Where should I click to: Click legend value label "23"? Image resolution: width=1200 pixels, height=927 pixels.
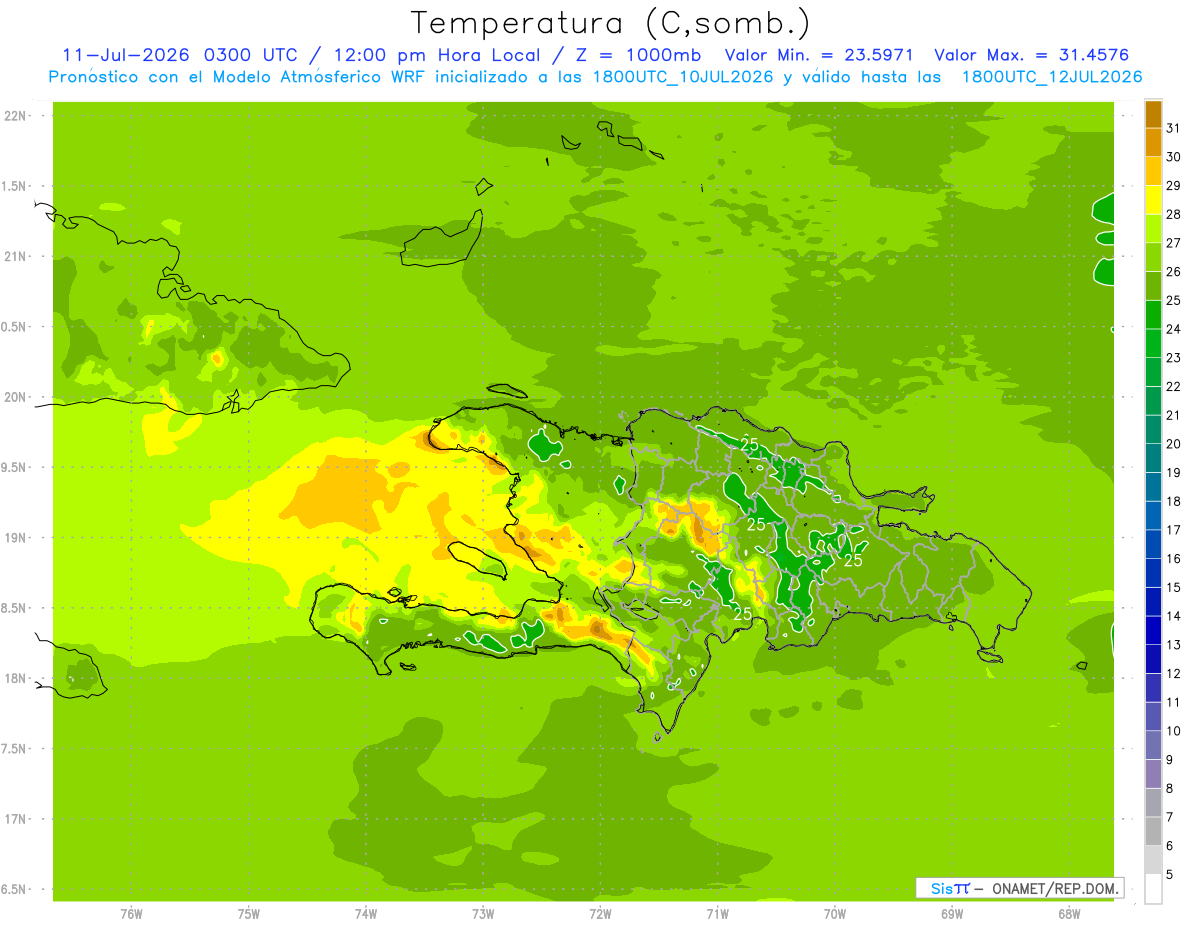(x=1174, y=357)
